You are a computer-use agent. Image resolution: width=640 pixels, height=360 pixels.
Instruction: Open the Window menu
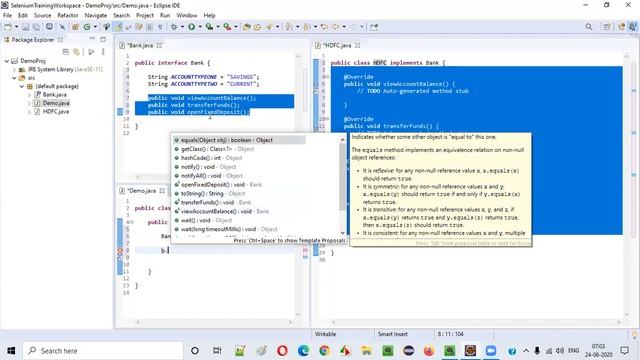tap(187, 16)
